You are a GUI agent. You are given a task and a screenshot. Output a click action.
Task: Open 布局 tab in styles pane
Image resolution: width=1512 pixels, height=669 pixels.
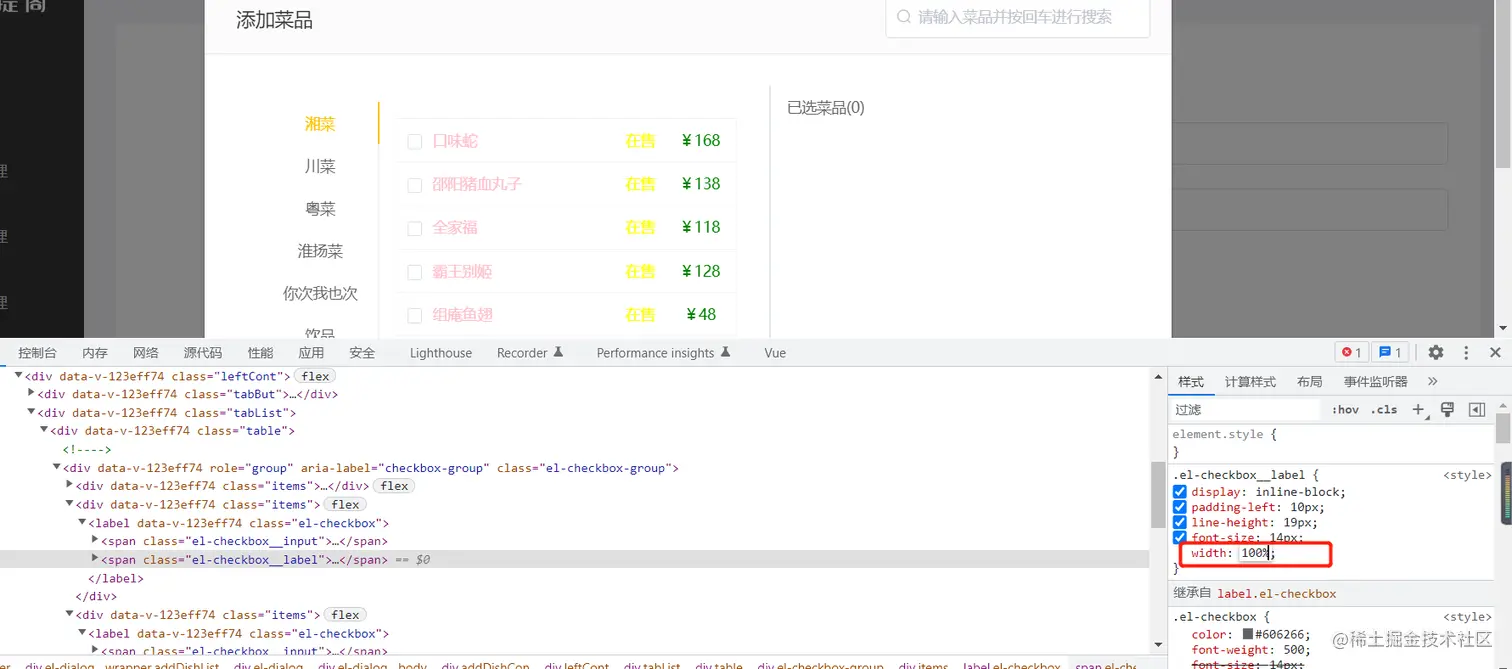tap(1309, 381)
